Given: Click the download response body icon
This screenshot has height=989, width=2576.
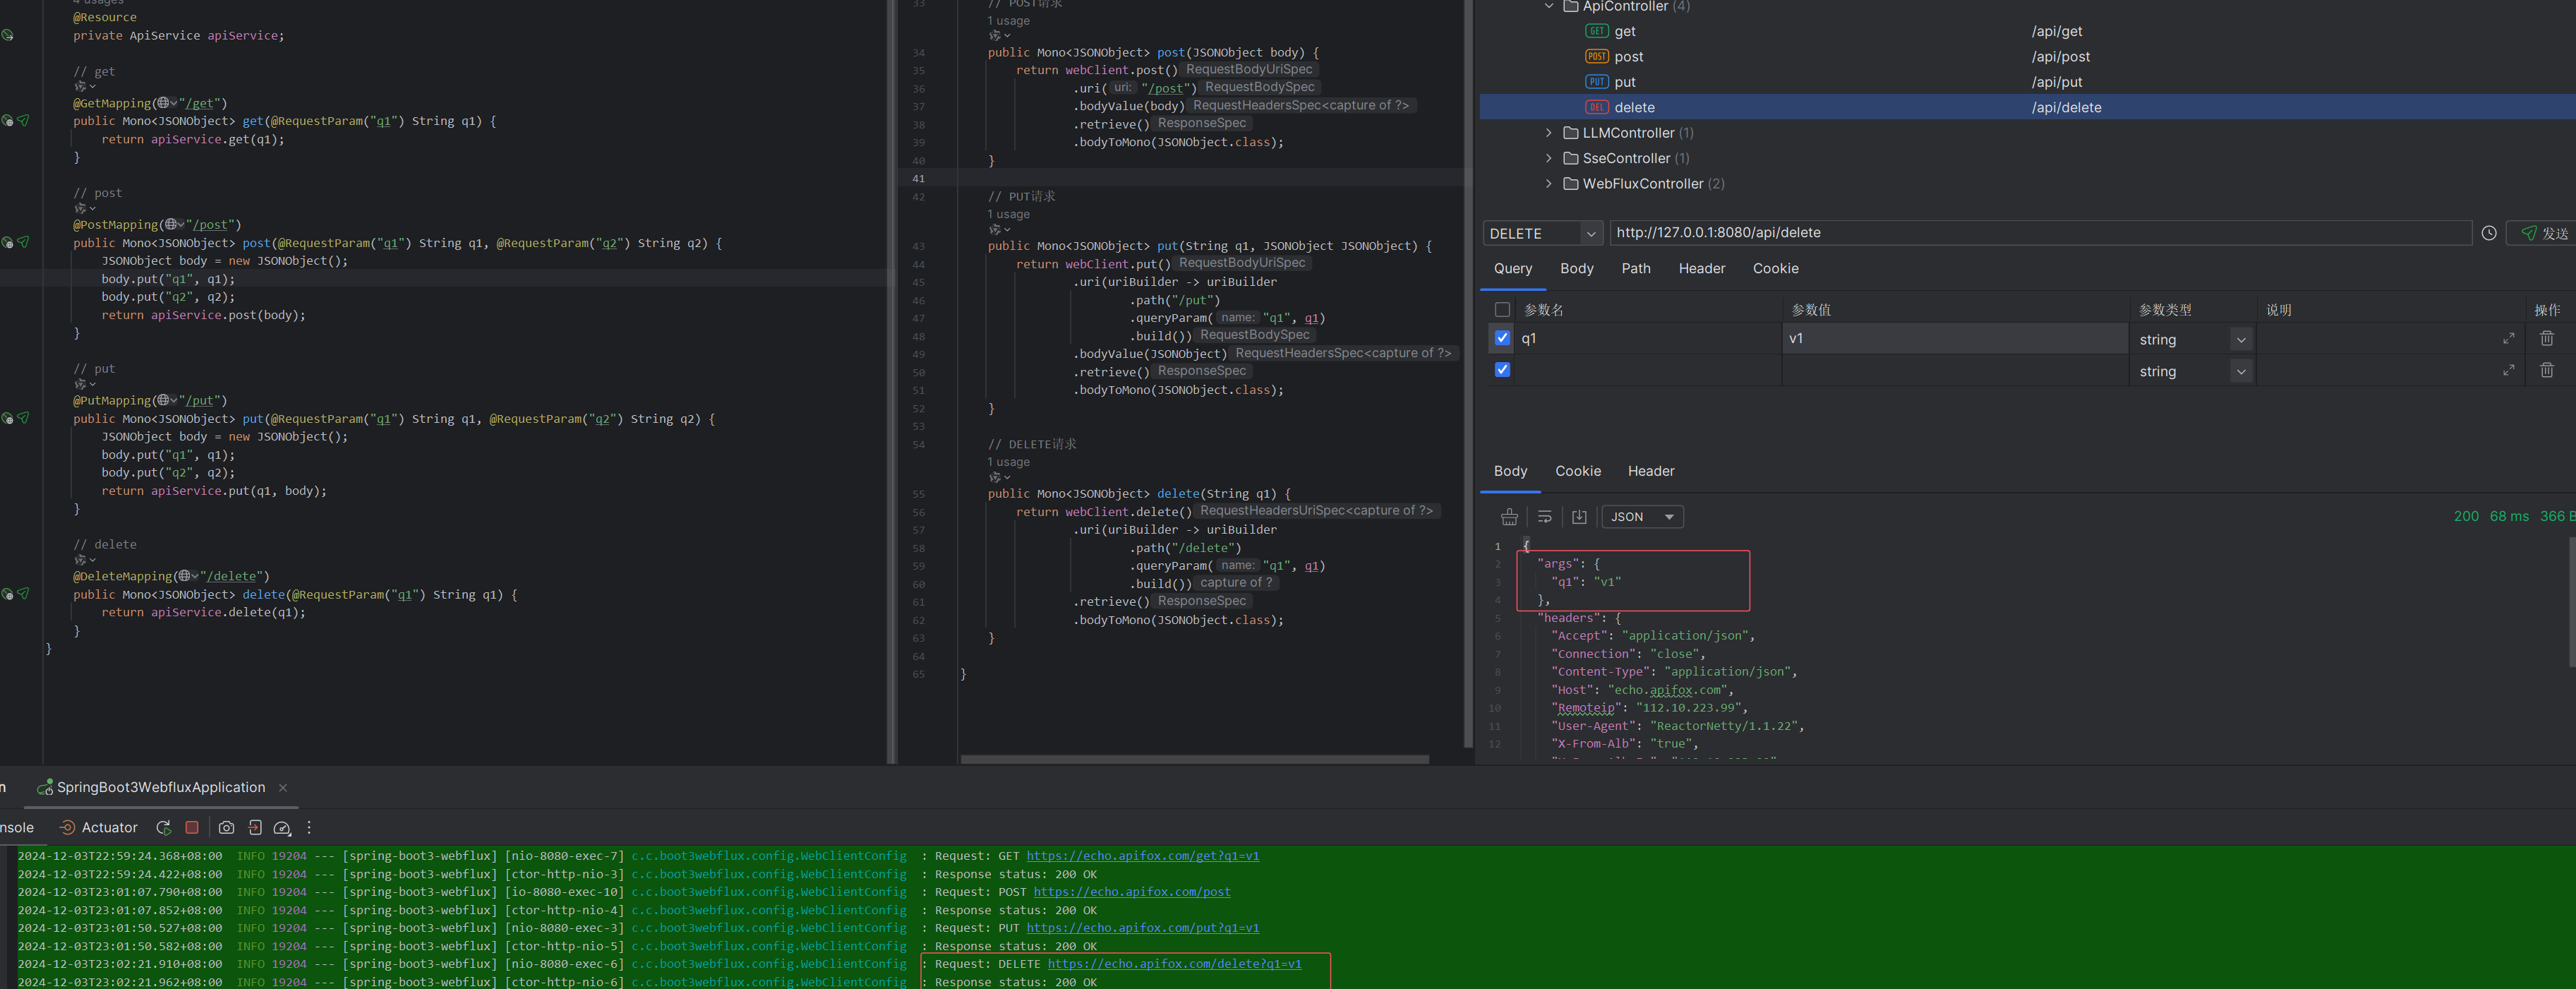Looking at the screenshot, I should point(1579,517).
